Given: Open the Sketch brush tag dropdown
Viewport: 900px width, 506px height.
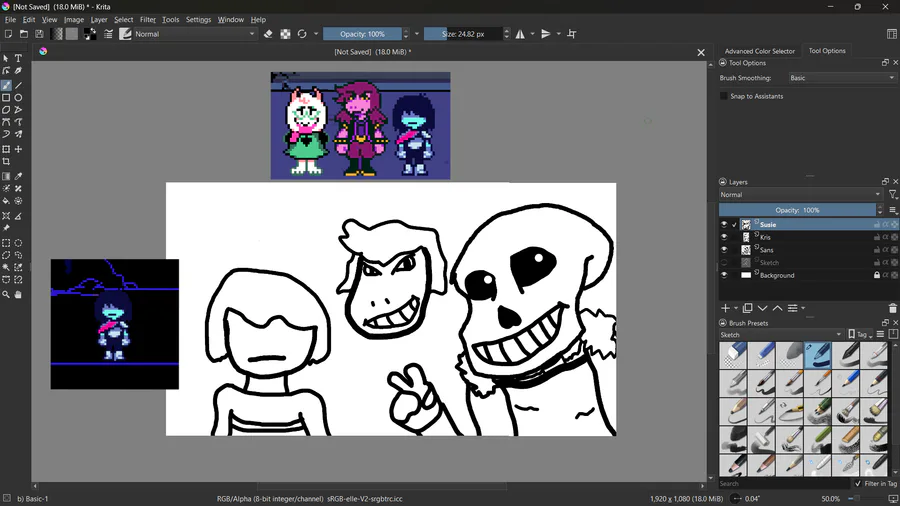Looking at the screenshot, I should 781,334.
